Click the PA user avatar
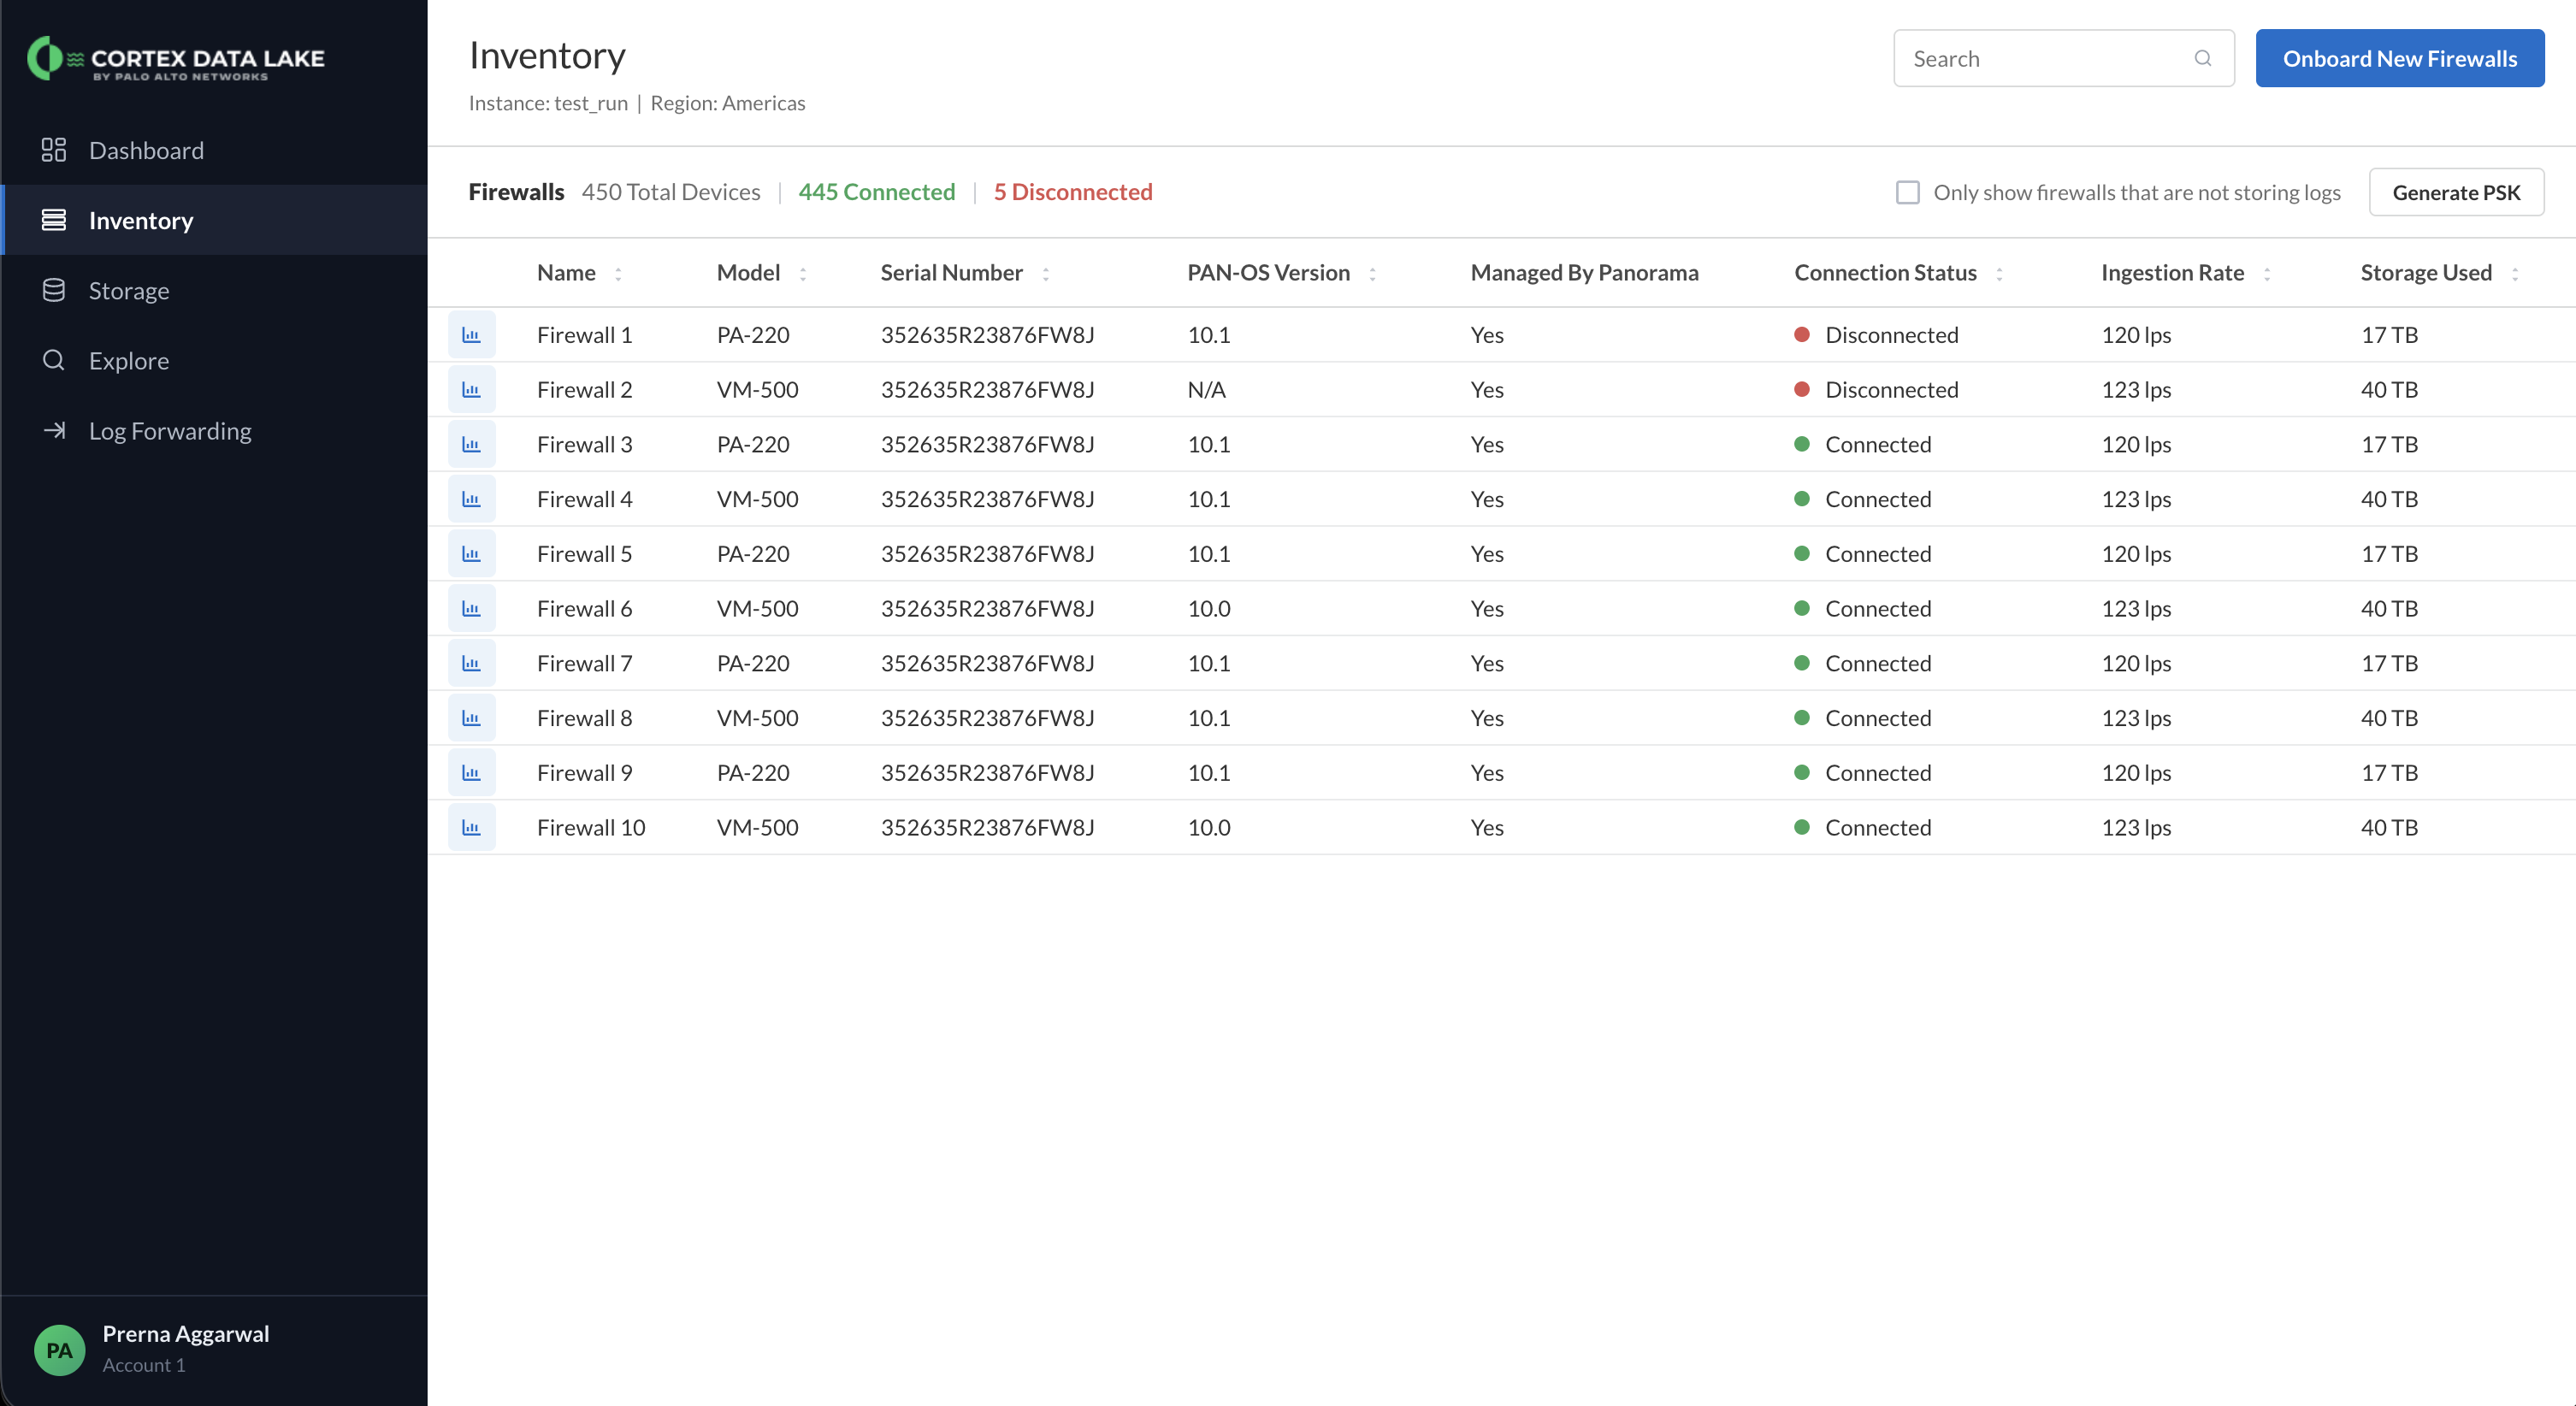The width and height of the screenshot is (2576, 1406). click(x=59, y=1350)
